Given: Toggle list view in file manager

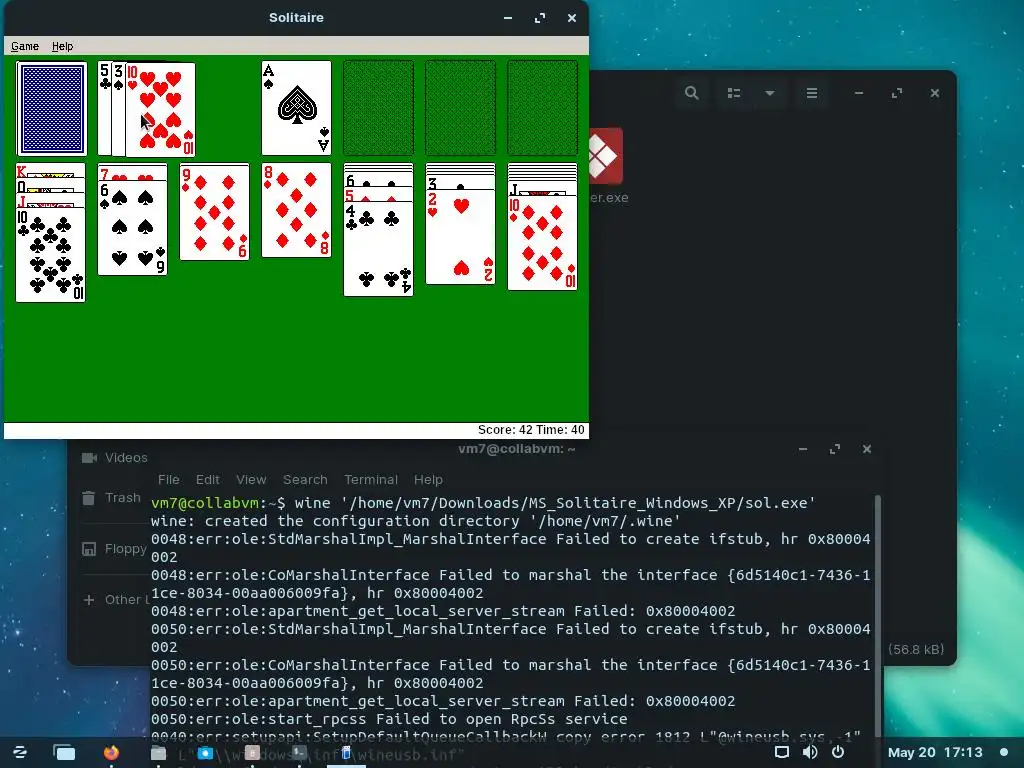Looking at the screenshot, I should pos(734,93).
